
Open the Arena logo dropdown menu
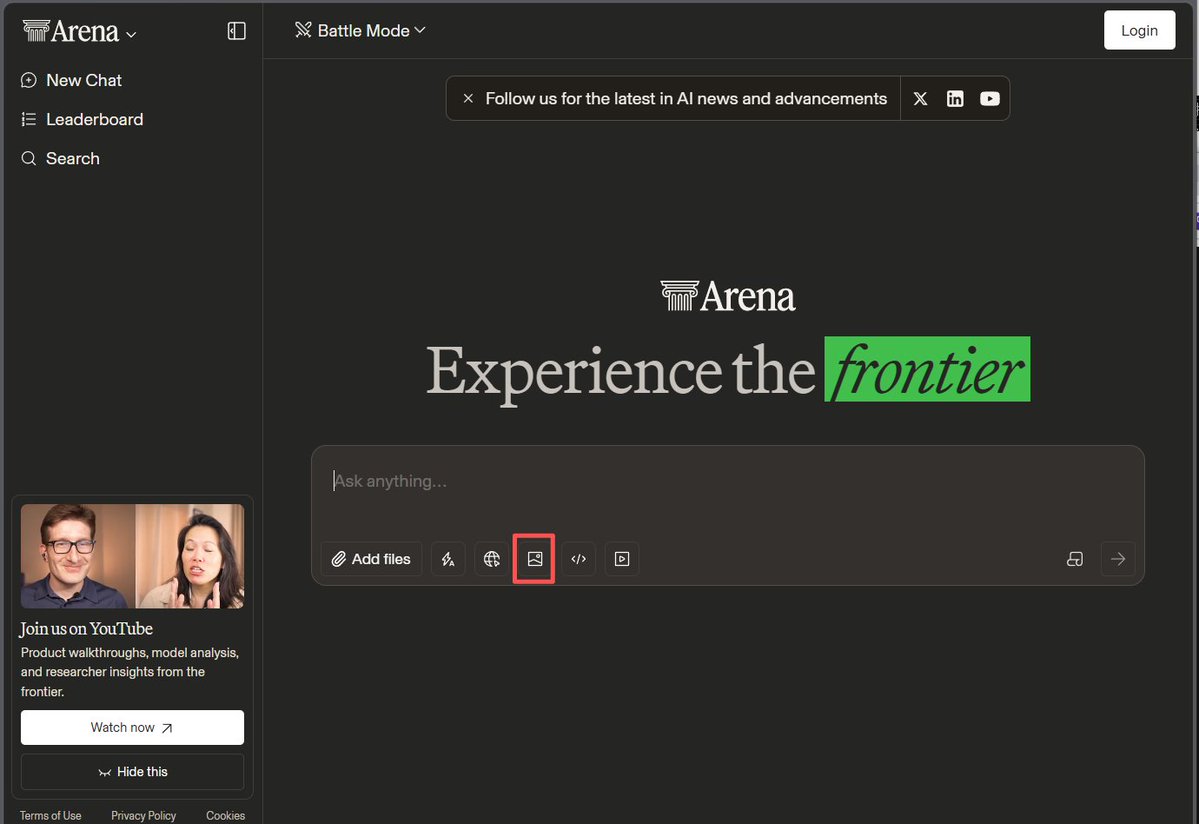[x=80, y=32]
